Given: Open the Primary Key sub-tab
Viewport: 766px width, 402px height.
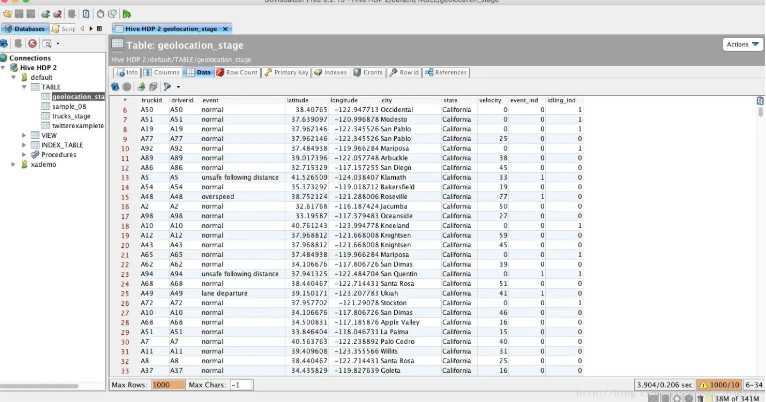Looking at the screenshot, I should click(287, 72).
